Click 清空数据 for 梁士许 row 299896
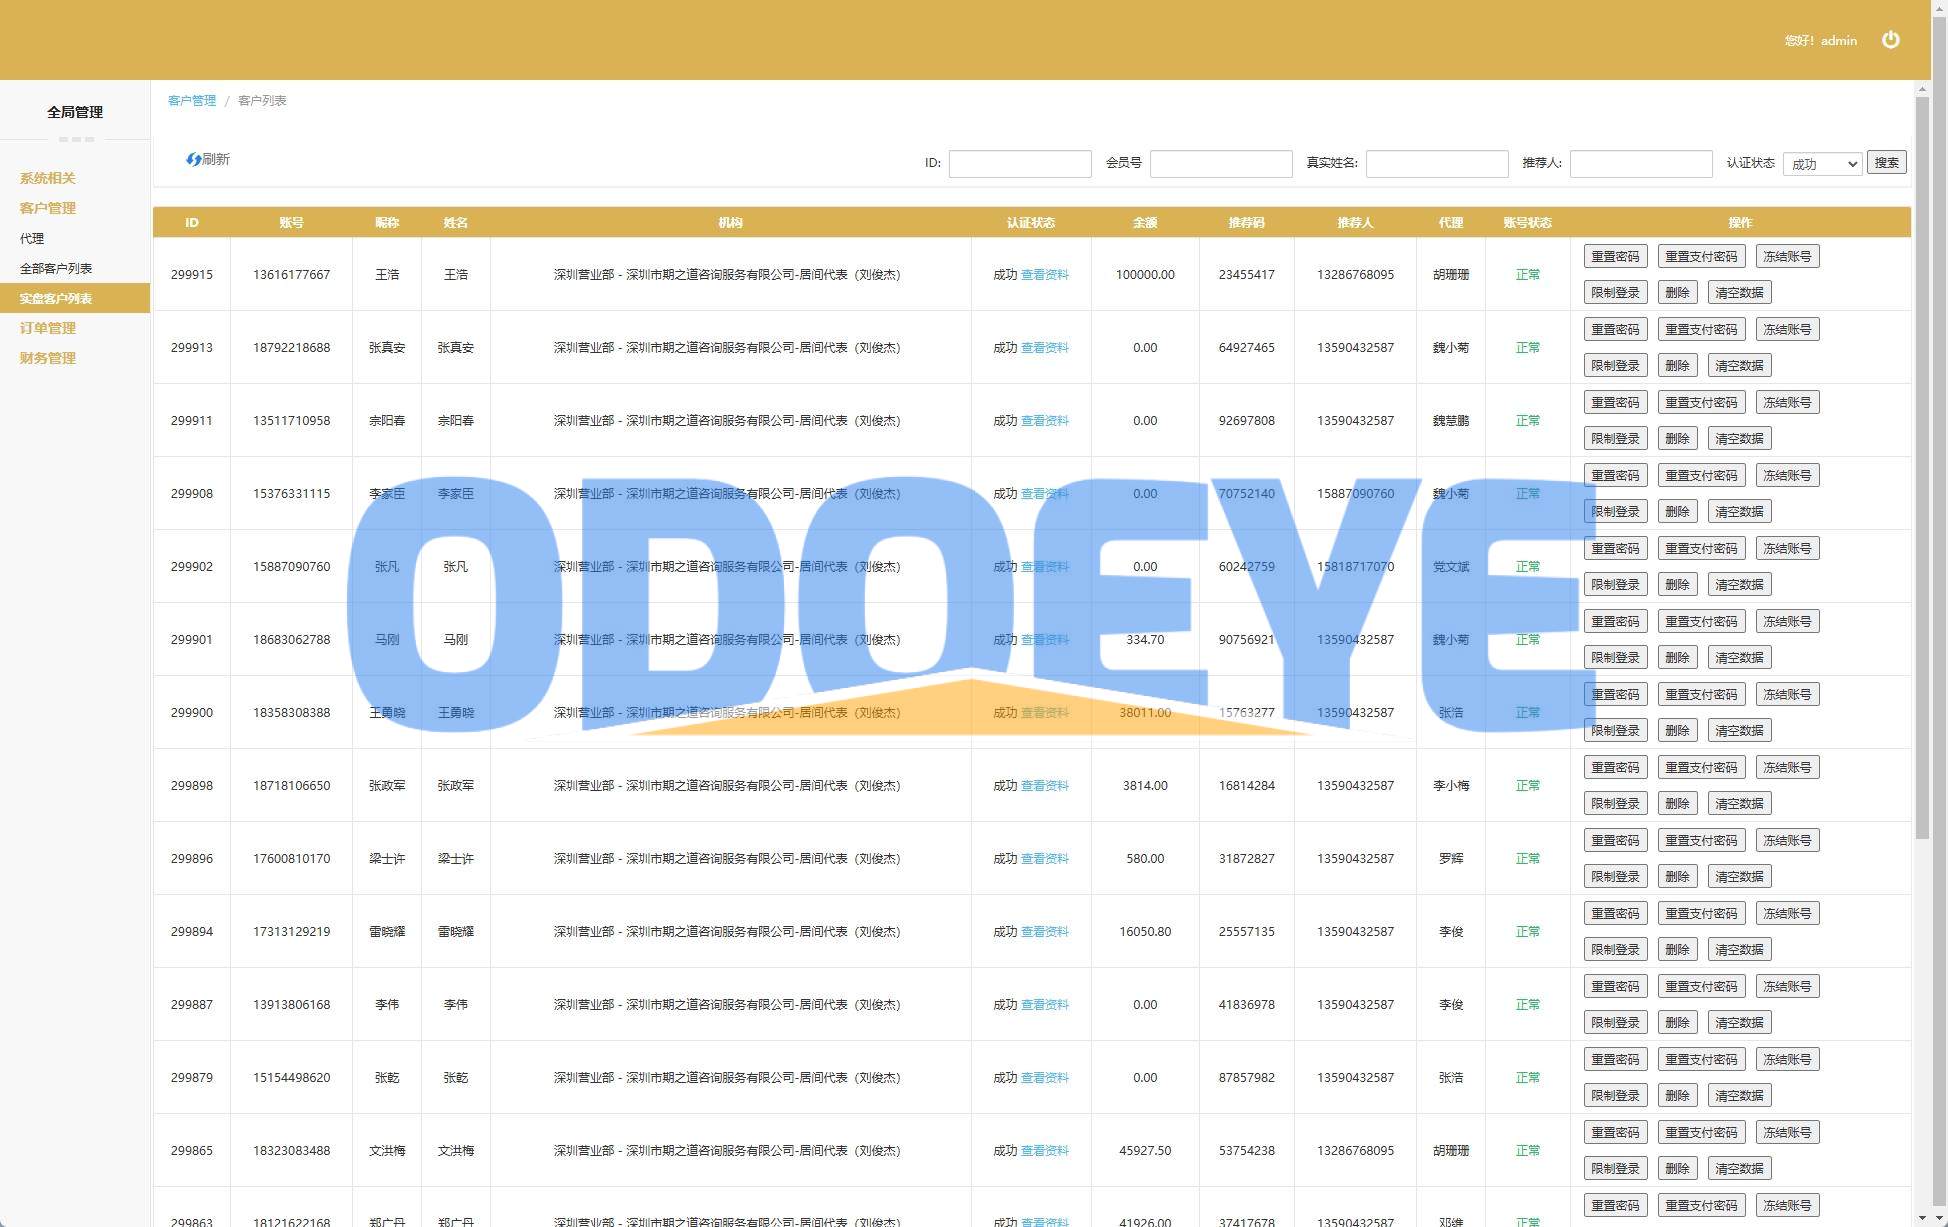 click(x=1739, y=876)
